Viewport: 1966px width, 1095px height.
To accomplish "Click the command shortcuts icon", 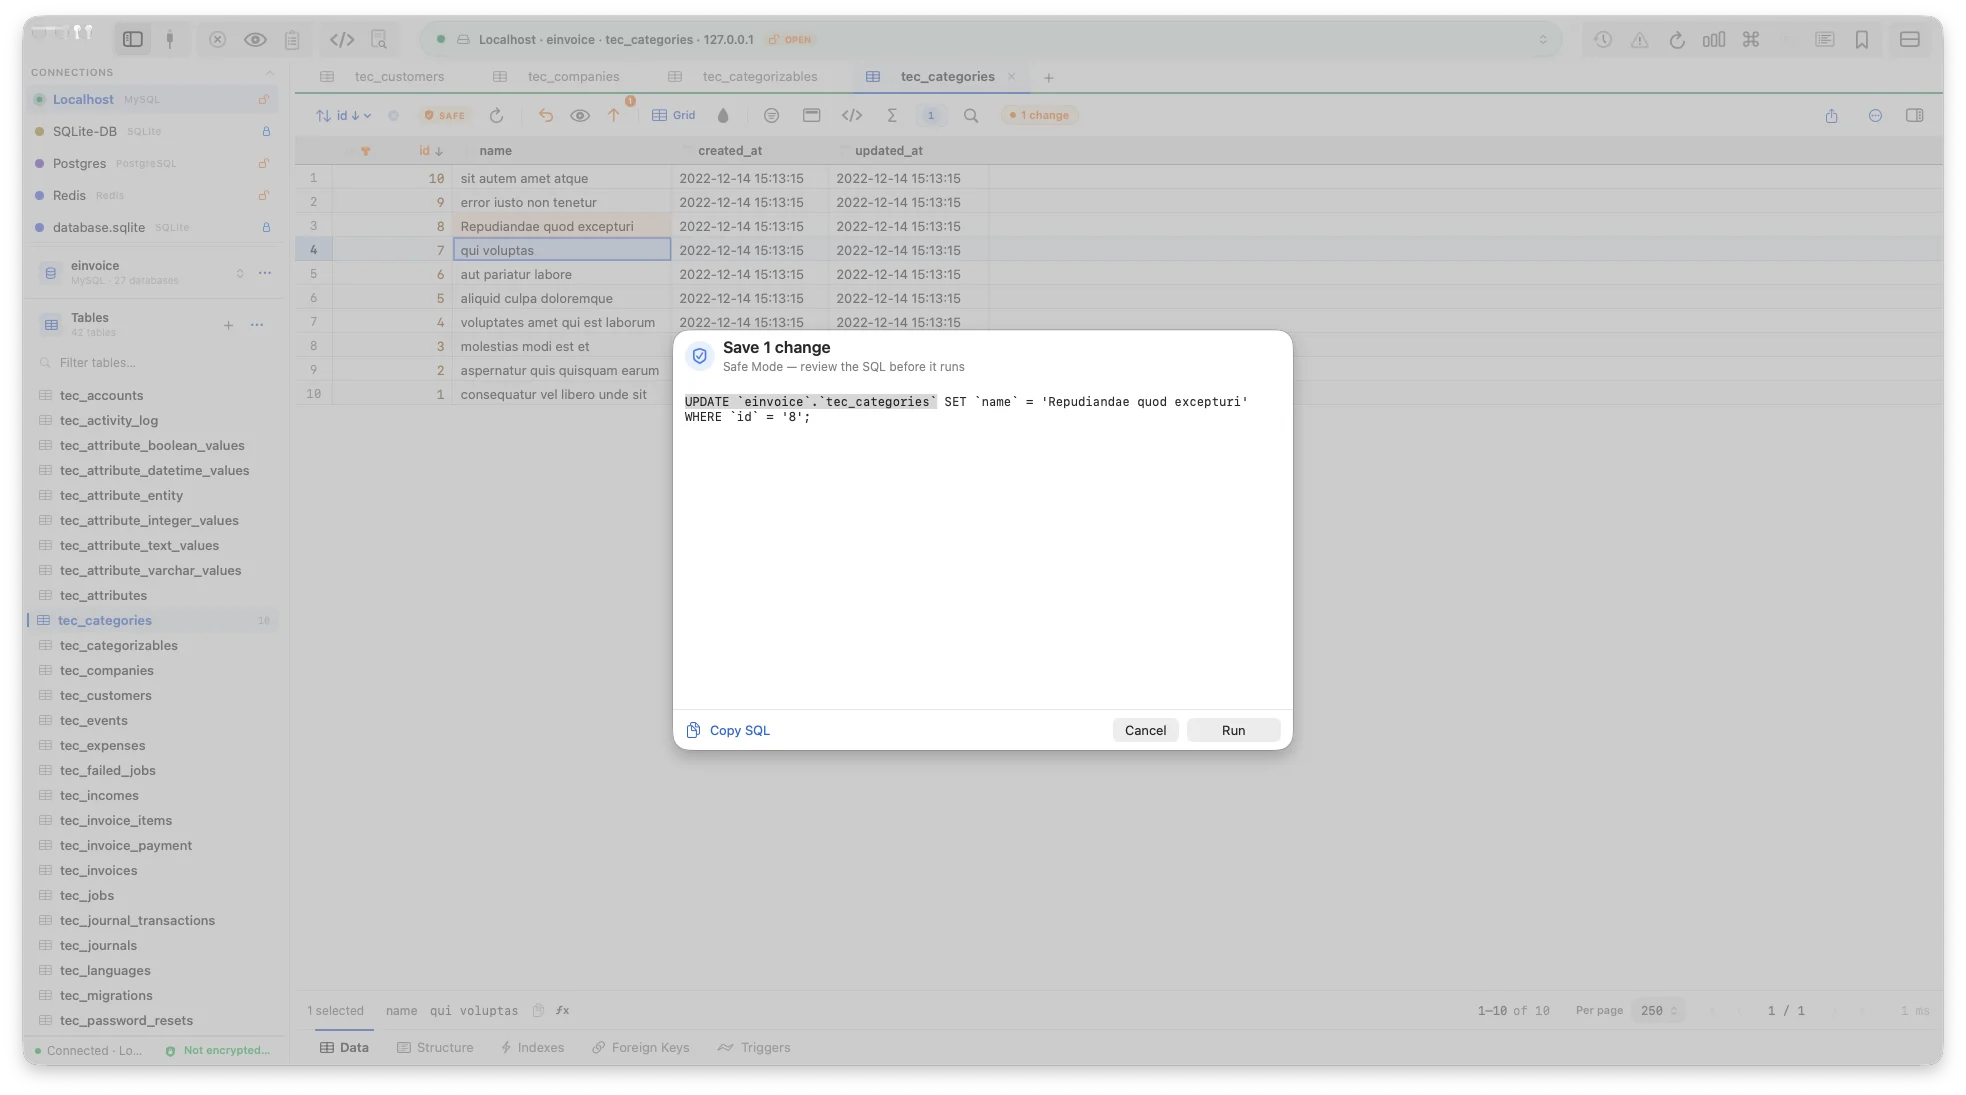I will [1751, 39].
